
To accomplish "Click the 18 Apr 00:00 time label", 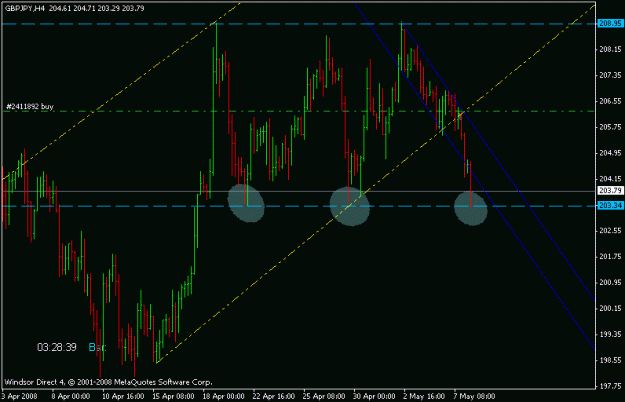I will (224, 396).
